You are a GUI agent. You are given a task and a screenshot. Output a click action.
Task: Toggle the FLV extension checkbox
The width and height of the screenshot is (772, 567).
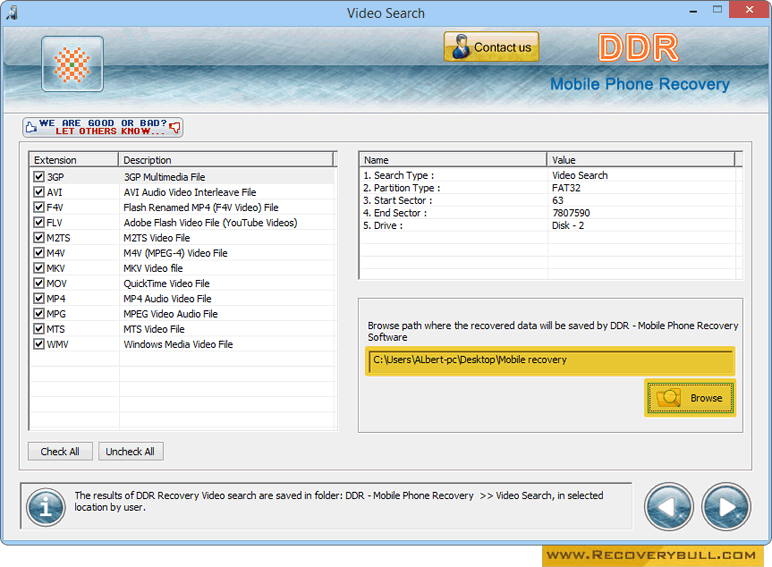click(39, 222)
